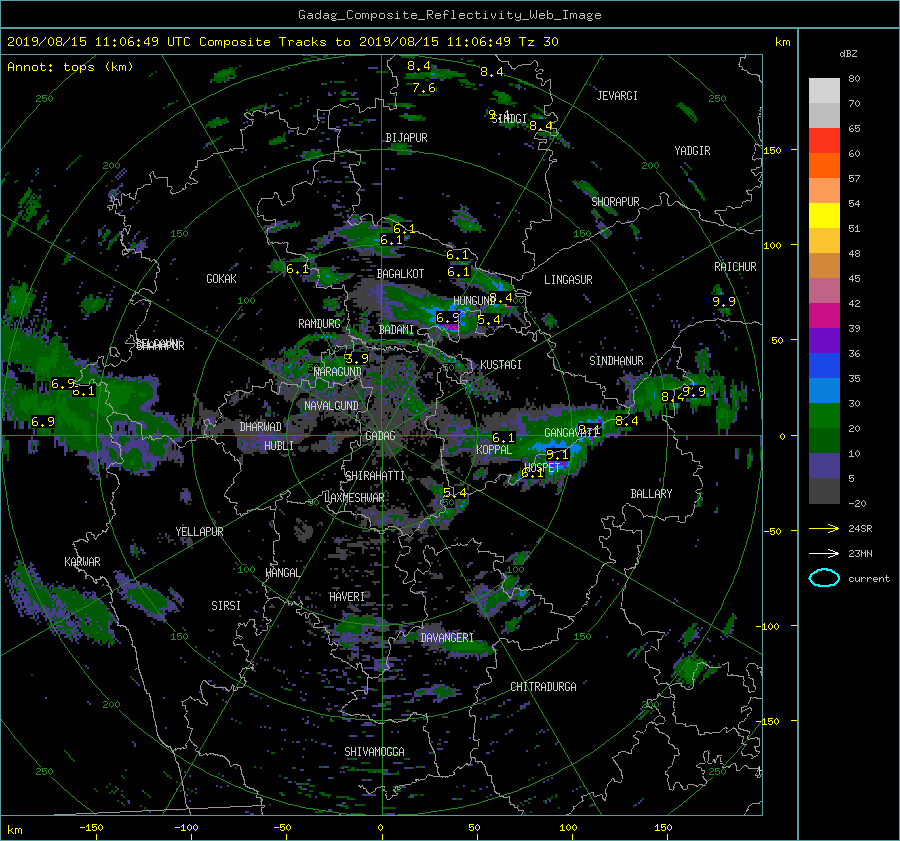Click the BADAMI city label
This screenshot has width=900, height=841.
[x=396, y=330]
